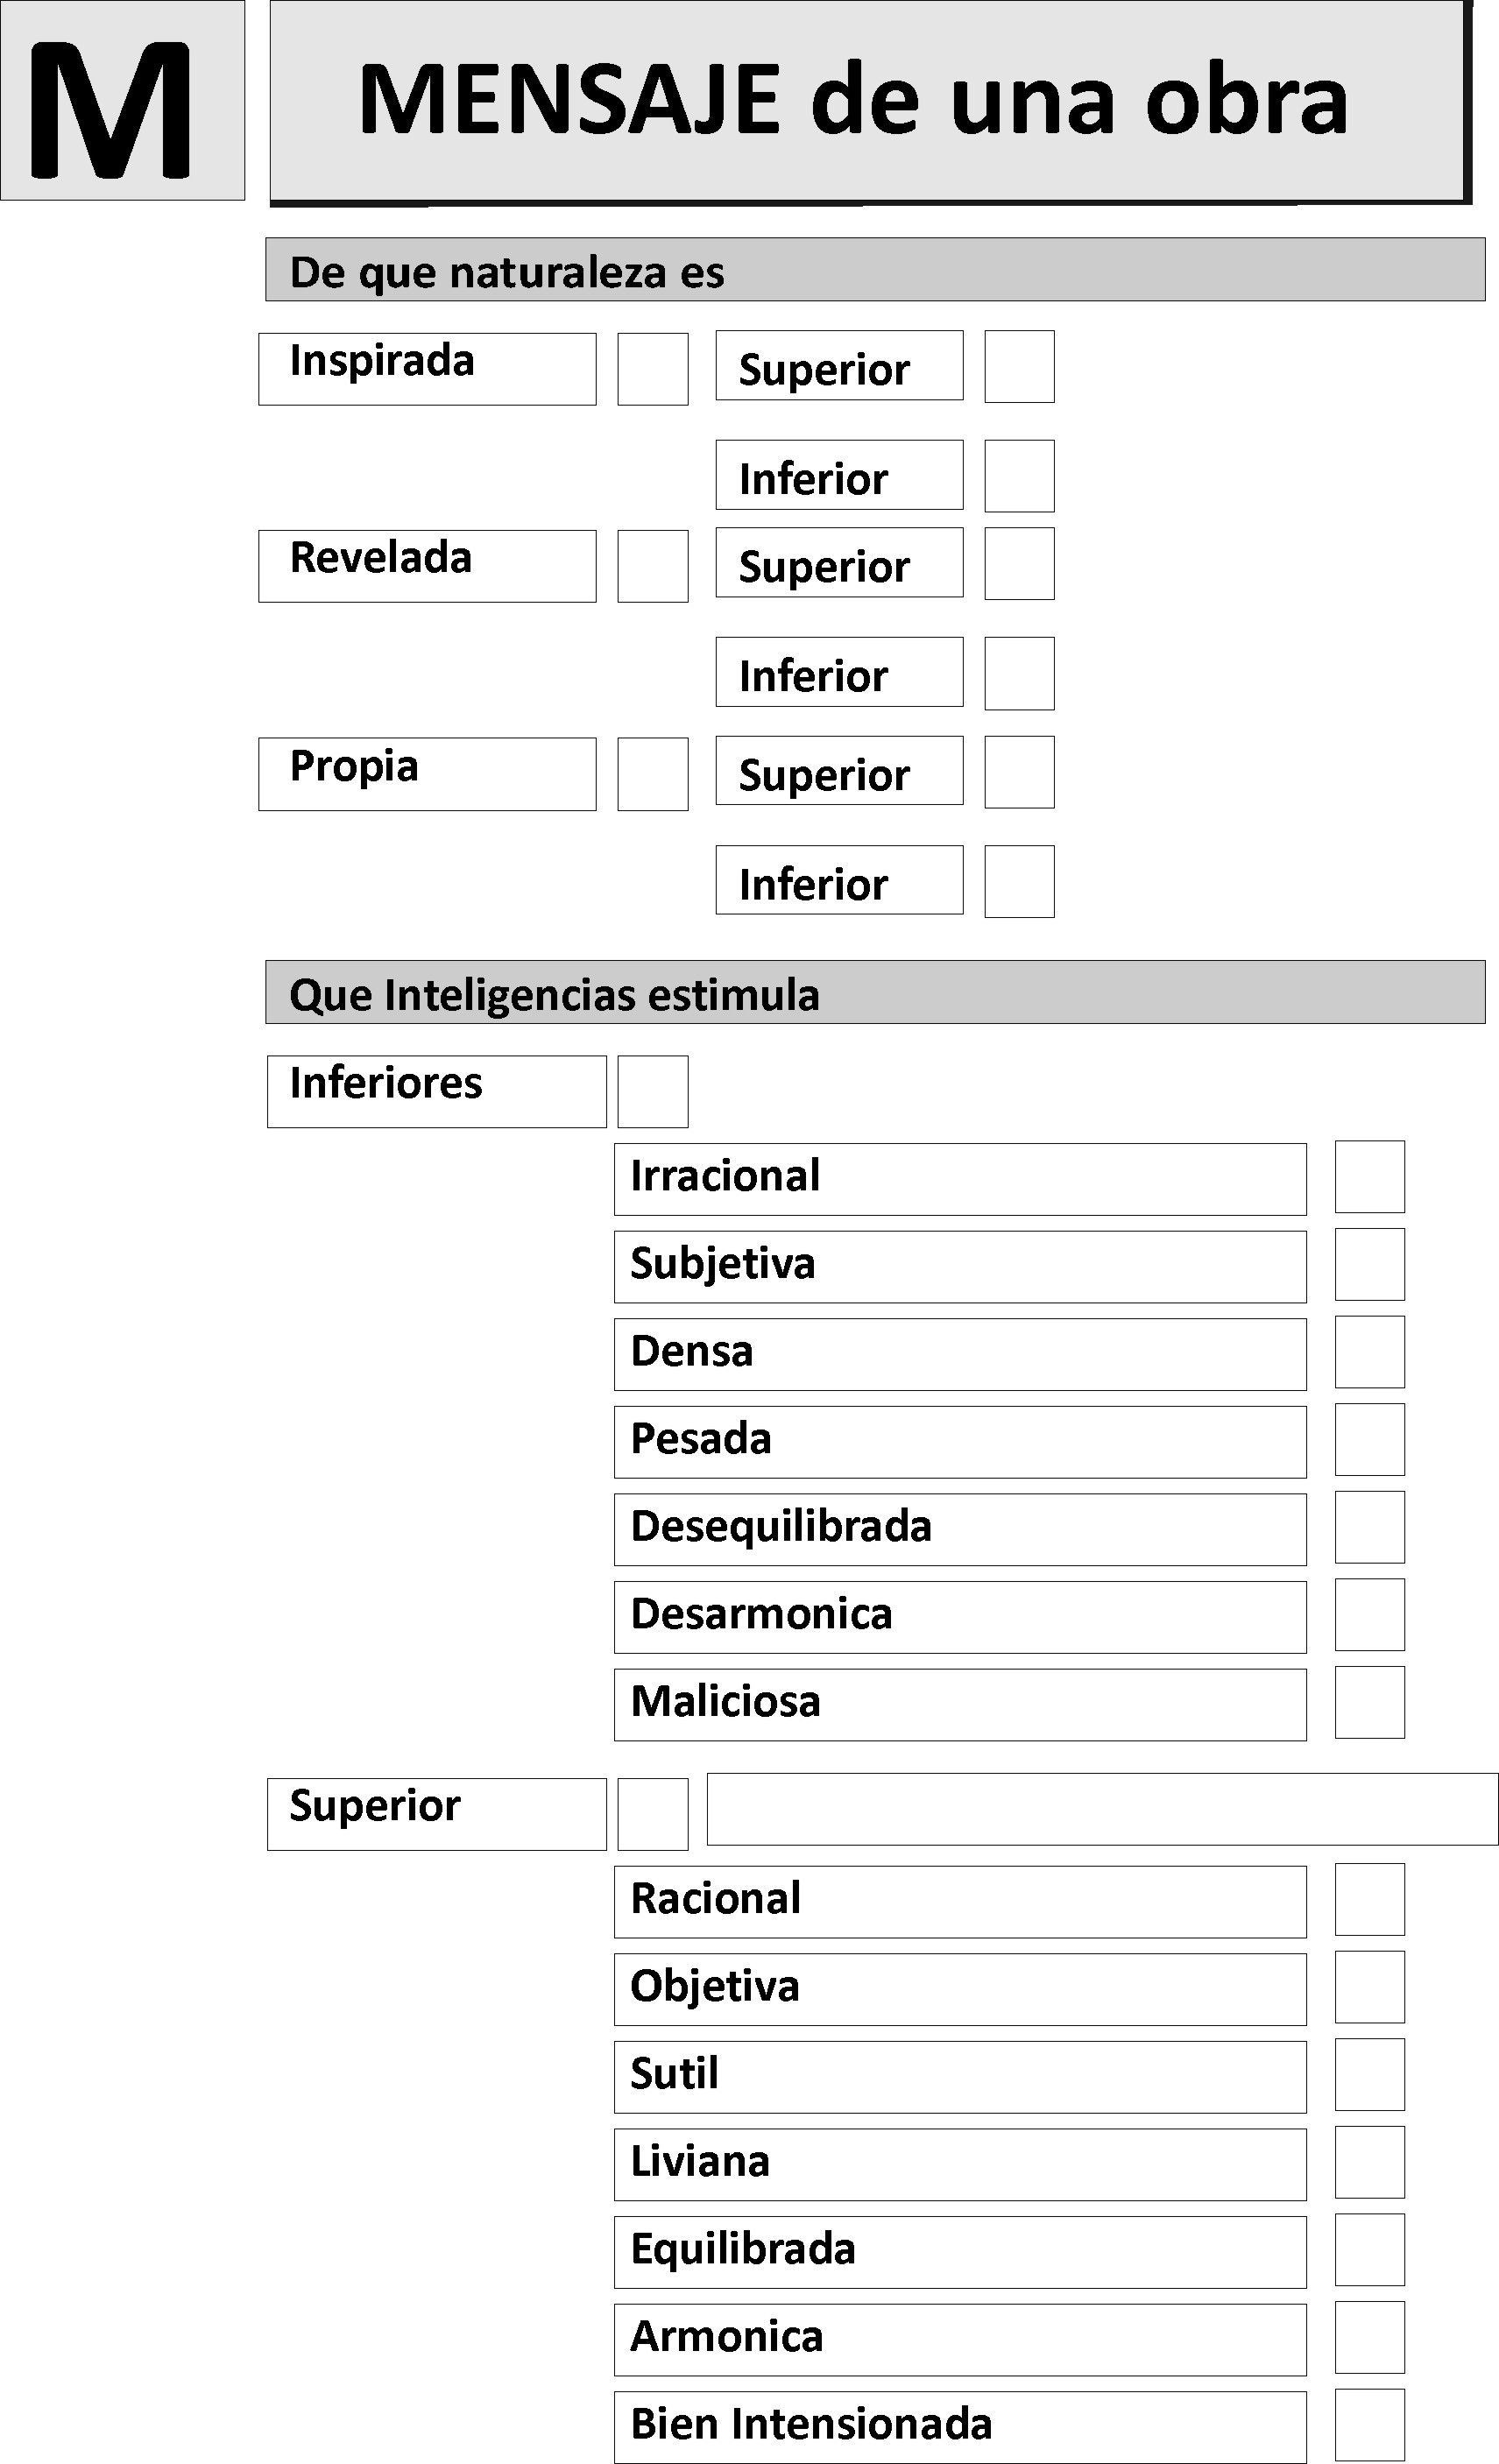
Task: Check the Equilibrada box
Action: pyautogui.click(x=1369, y=2250)
